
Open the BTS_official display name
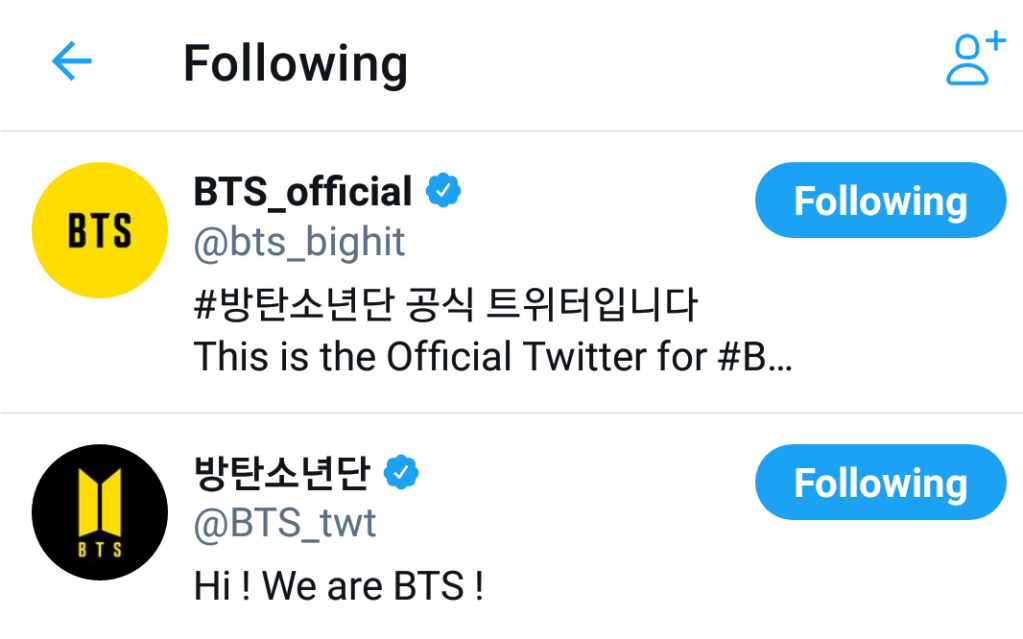coord(303,191)
